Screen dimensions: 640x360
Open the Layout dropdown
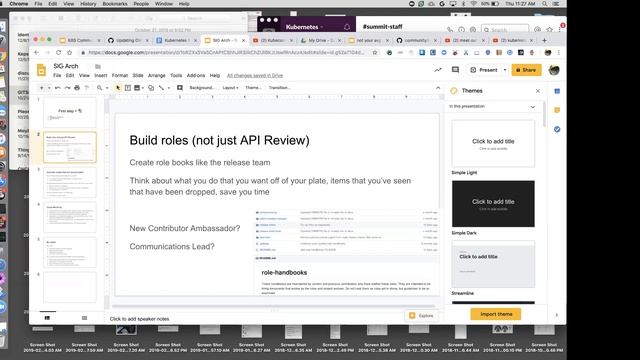(x=230, y=88)
